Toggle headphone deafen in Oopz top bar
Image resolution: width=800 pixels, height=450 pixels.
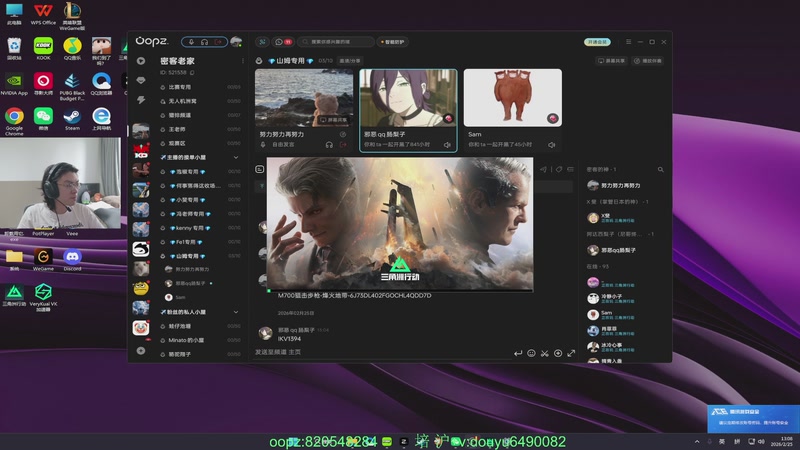point(205,42)
